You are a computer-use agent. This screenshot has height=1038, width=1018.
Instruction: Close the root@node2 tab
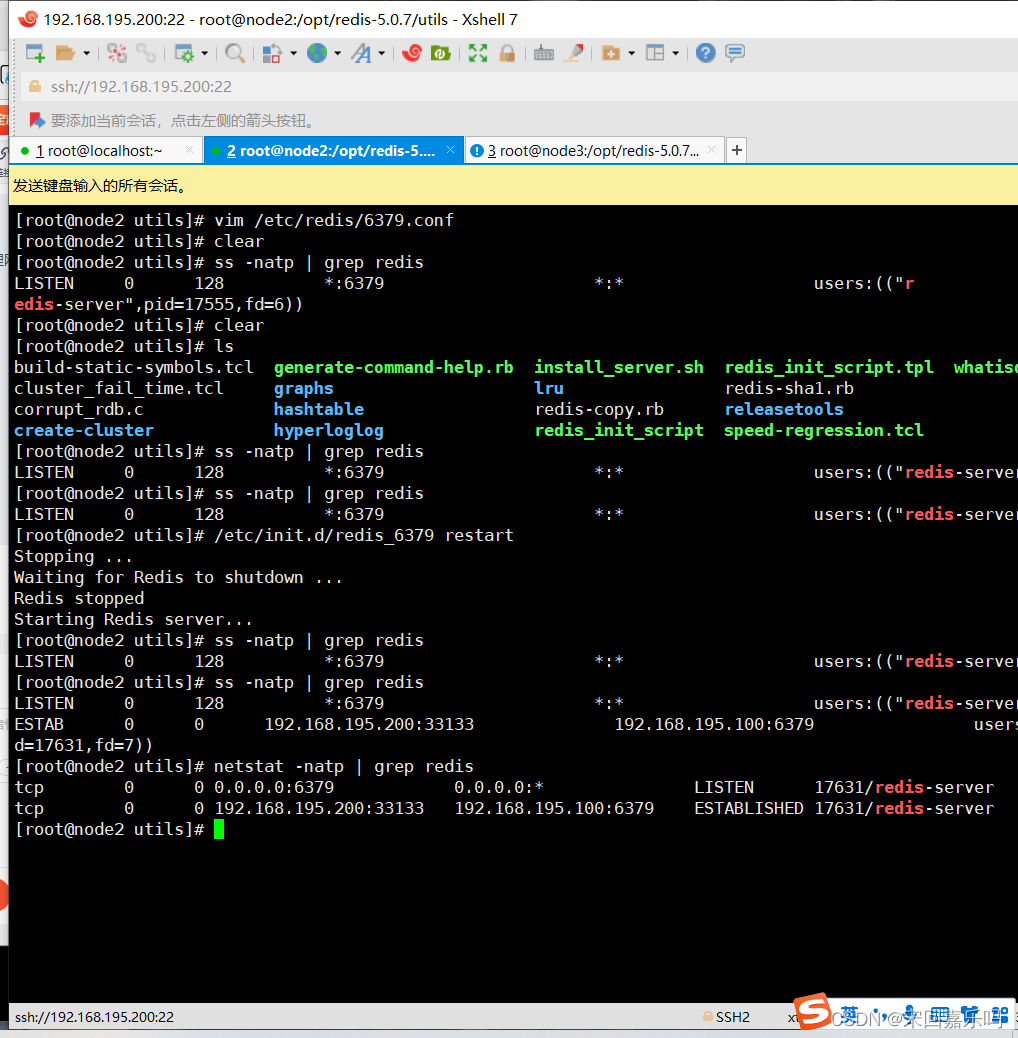tap(450, 150)
